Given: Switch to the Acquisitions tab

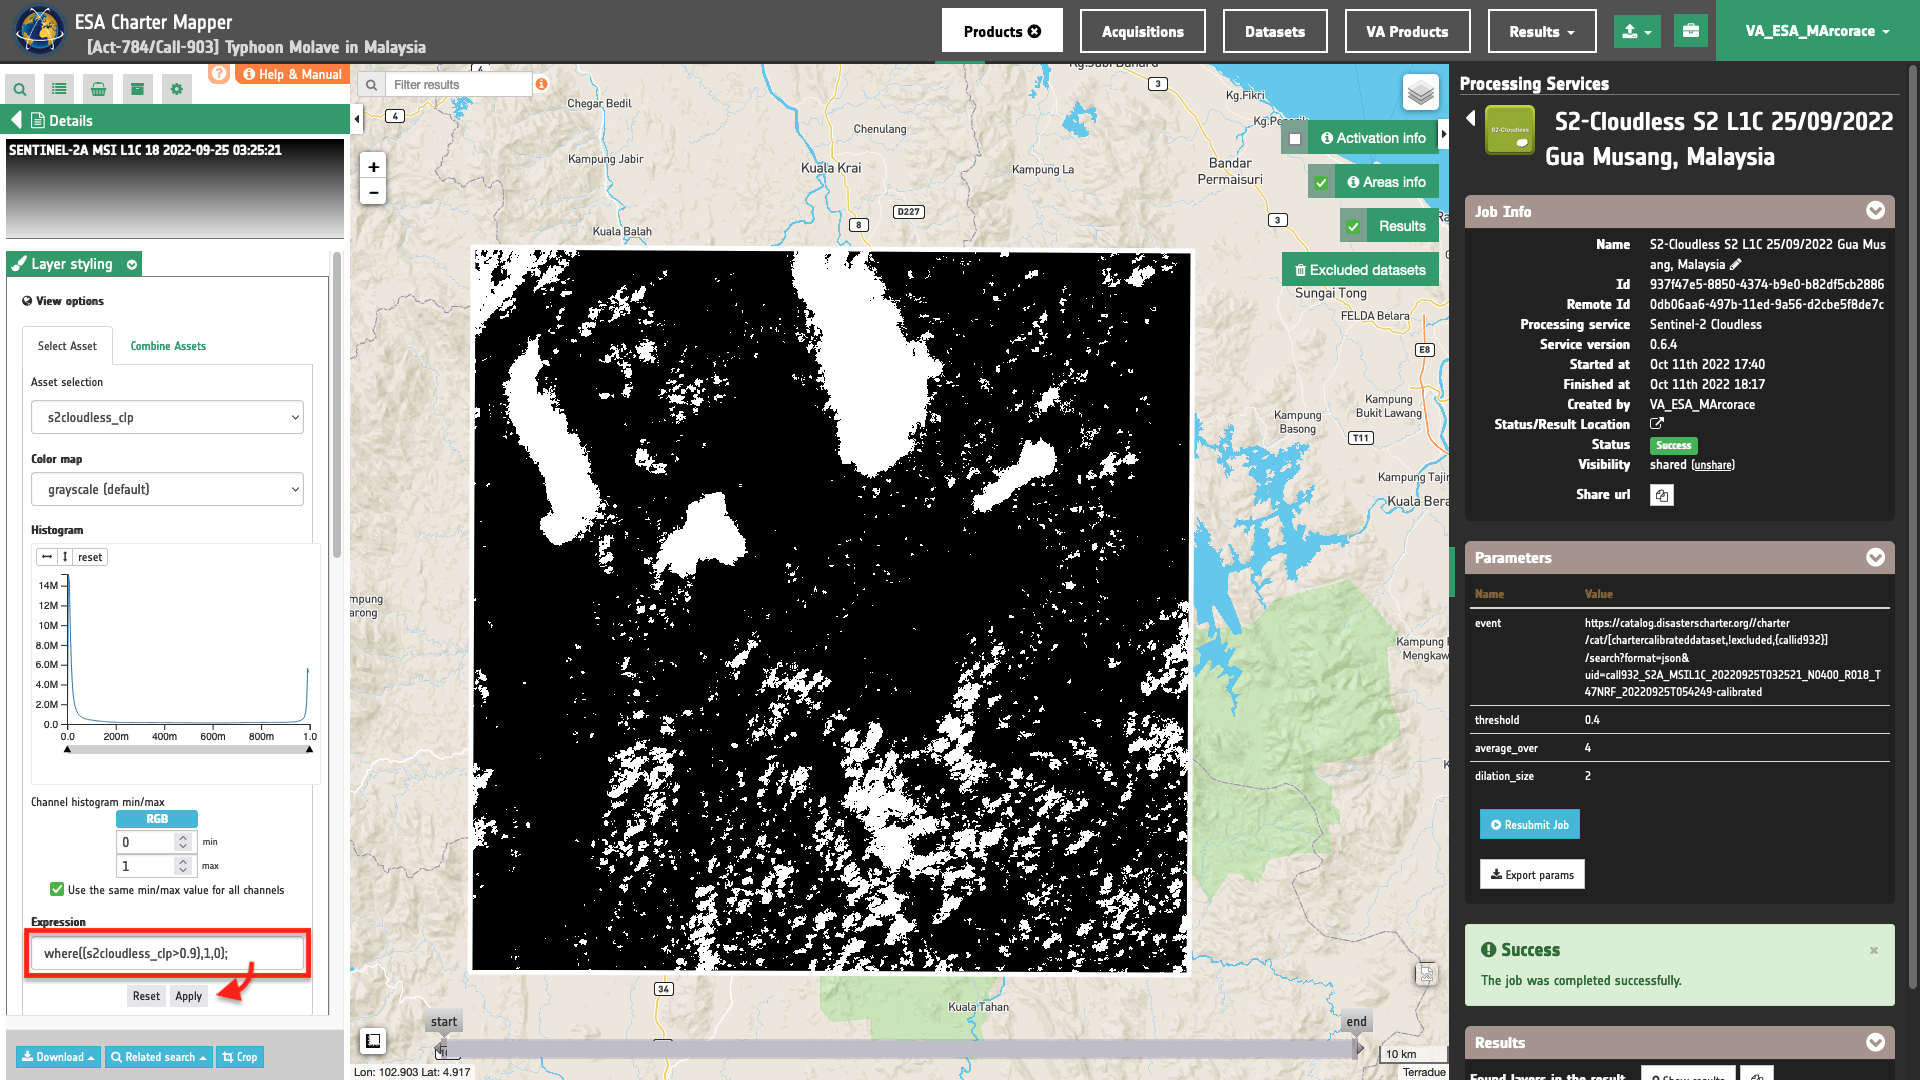Looking at the screenshot, I should click(x=1143, y=31).
